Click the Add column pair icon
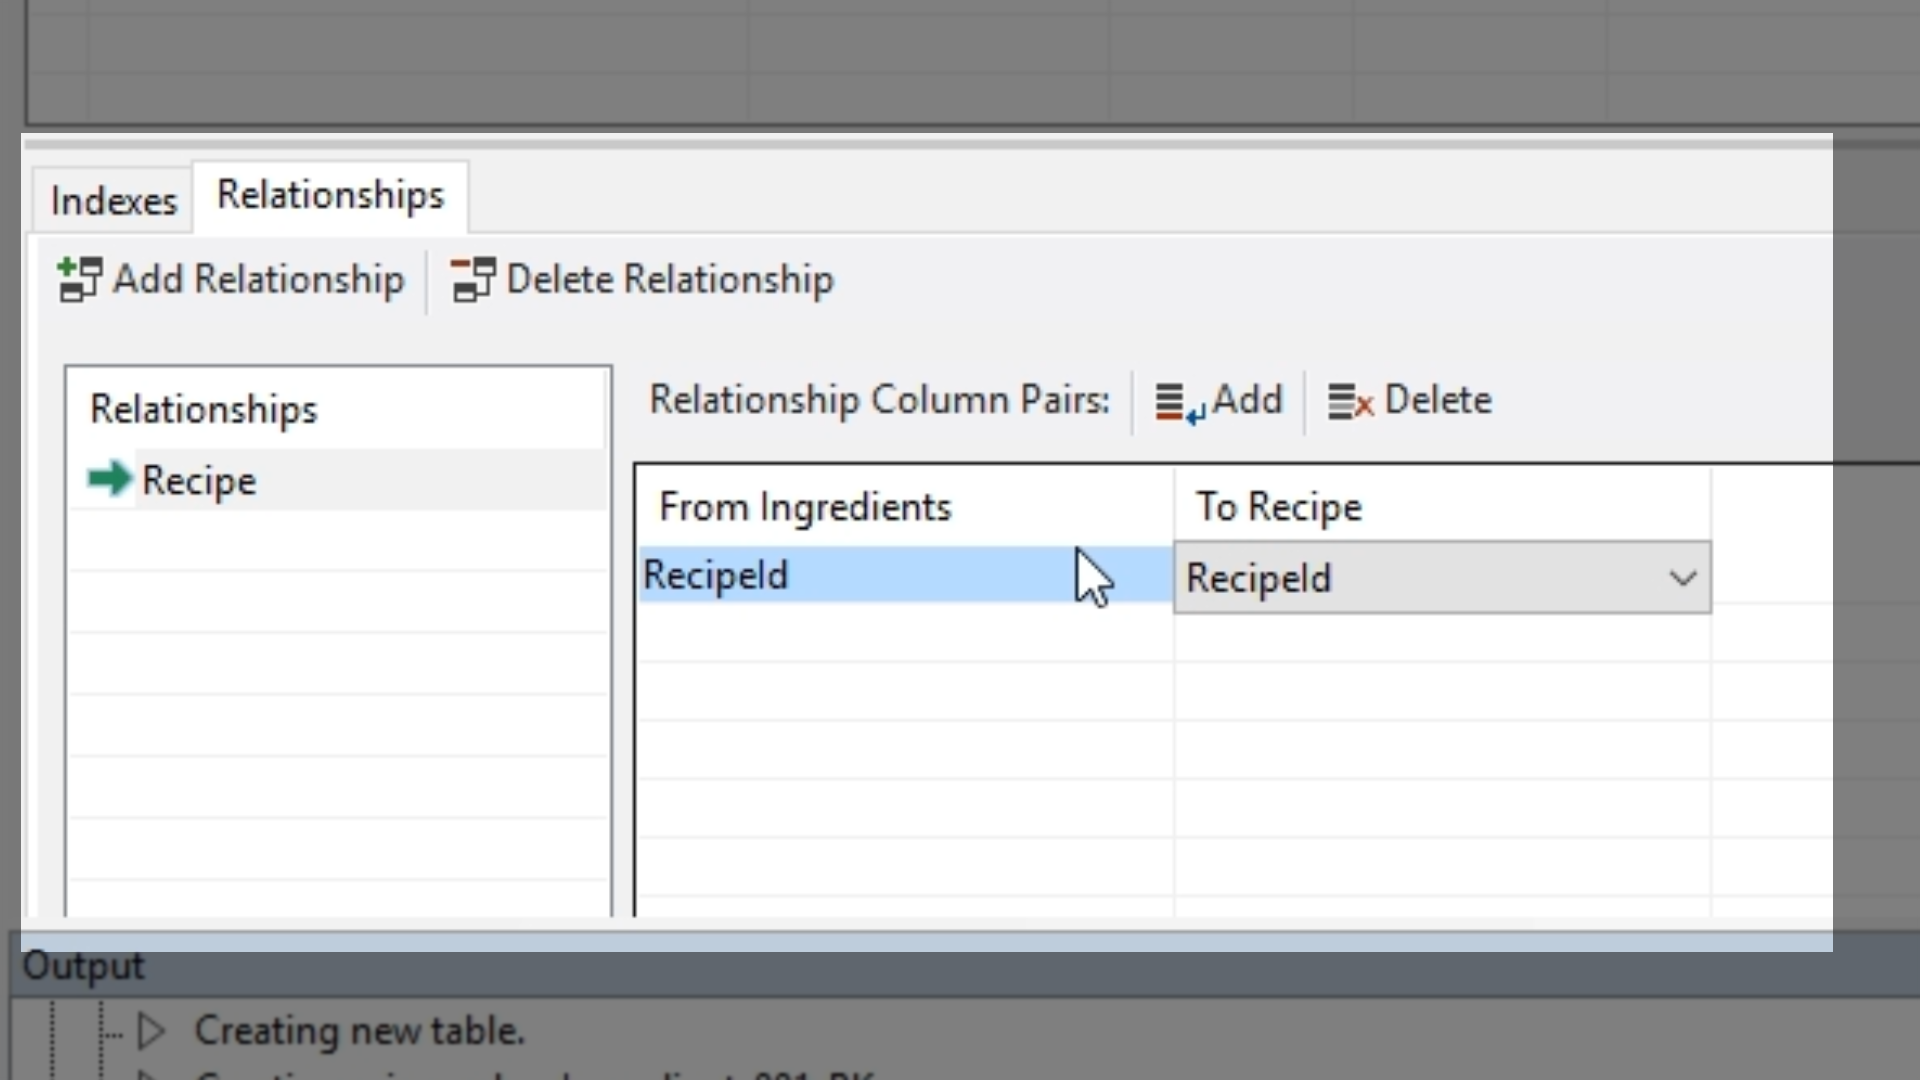Image resolution: width=1920 pixels, height=1080 pixels. [1179, 402]
